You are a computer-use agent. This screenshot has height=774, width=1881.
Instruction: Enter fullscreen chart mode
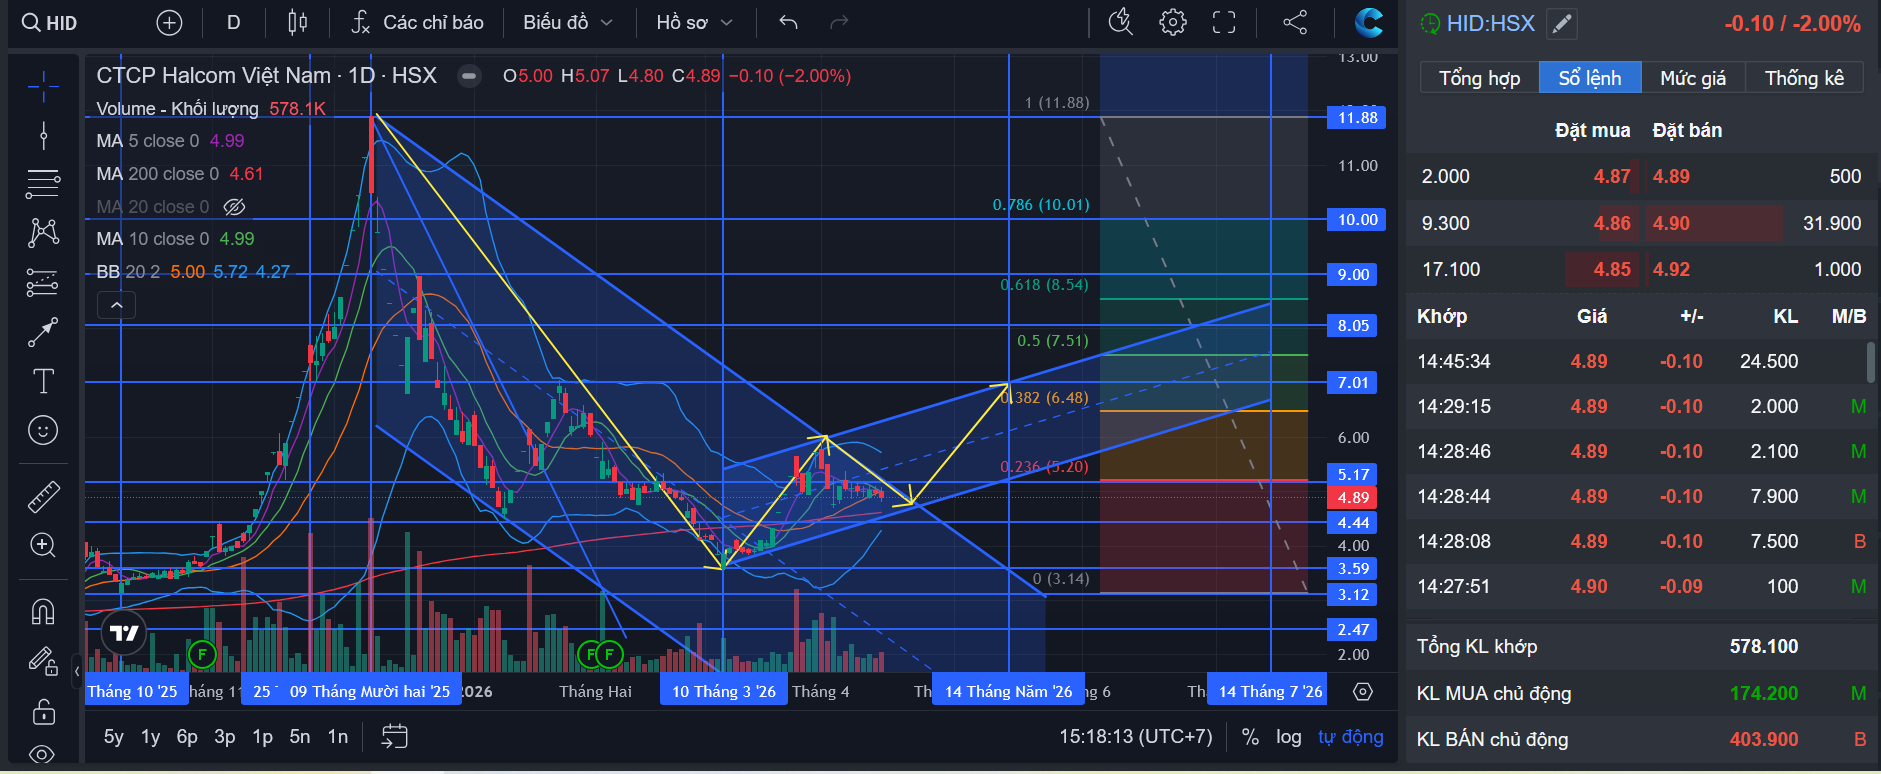tap(1224, 23)
